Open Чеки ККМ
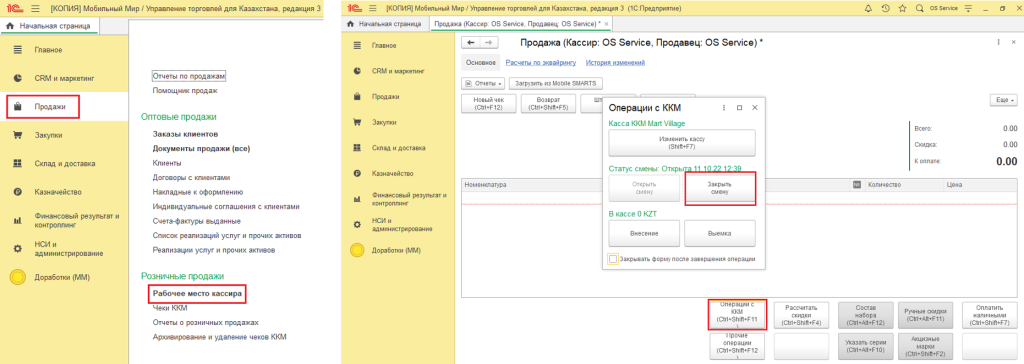The height and width of the screenshot is (364, 1024). click(170, 308)
